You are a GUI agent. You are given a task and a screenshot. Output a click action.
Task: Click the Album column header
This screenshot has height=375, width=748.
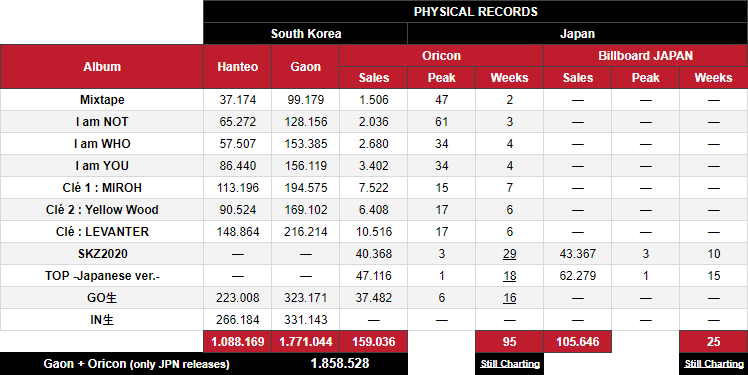pos(102,67)
